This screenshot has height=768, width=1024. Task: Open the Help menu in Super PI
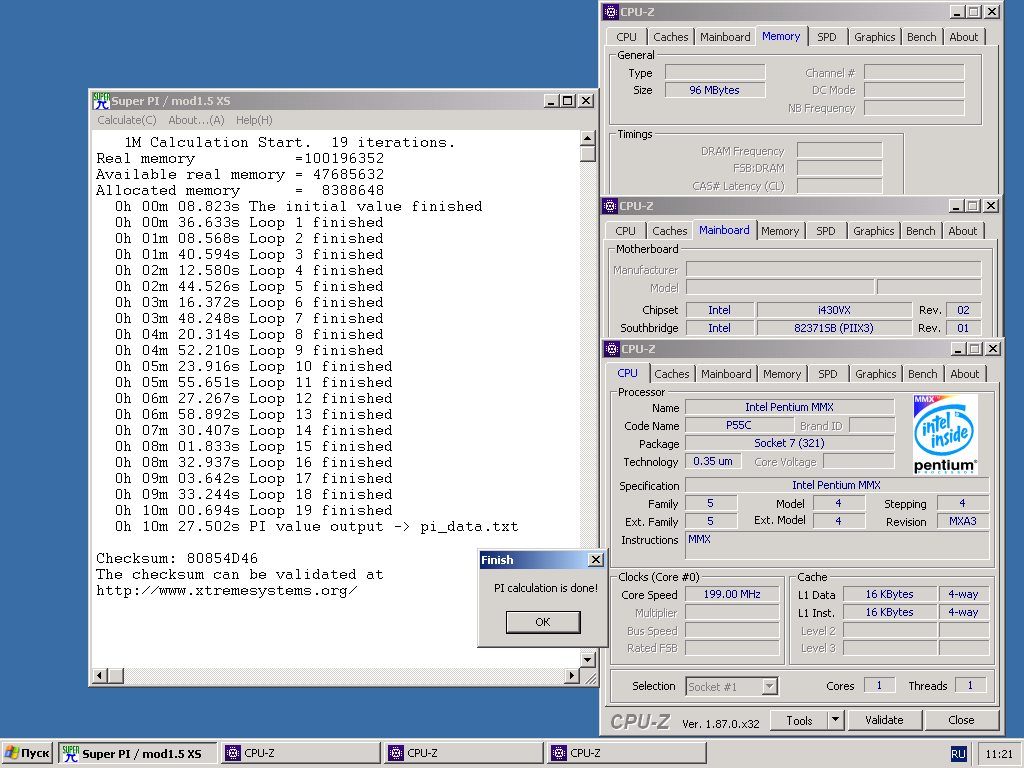click(254, 120)
